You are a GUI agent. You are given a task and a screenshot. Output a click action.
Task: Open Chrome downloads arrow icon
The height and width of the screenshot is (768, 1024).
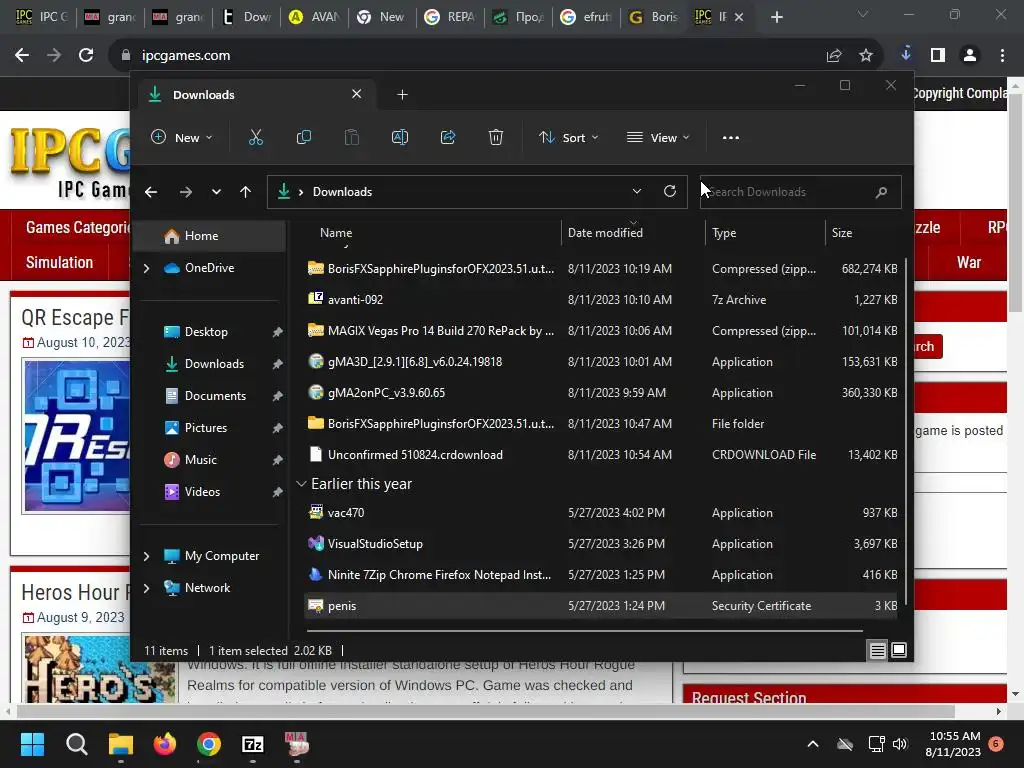coord(905,54)
